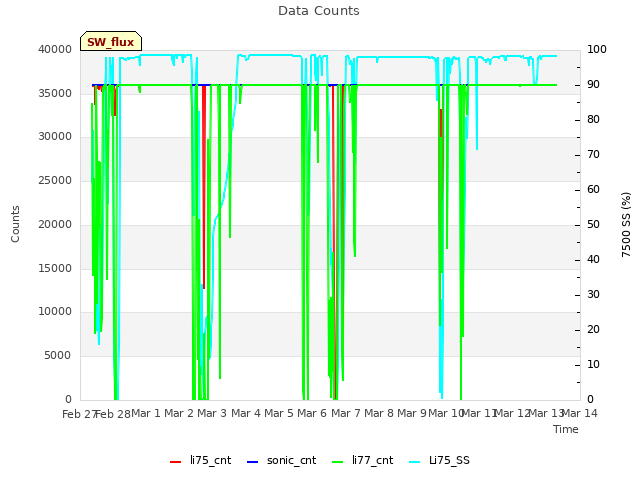Click the 30000 y-axis tick label
Image resolution: width=640 pixels, height=480 pixels.
(55, 136)
